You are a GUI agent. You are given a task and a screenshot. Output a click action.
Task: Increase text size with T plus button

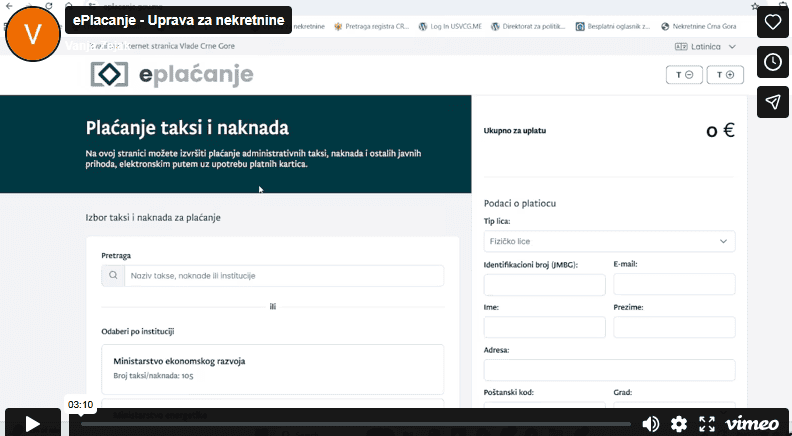(x=725, y=75)
